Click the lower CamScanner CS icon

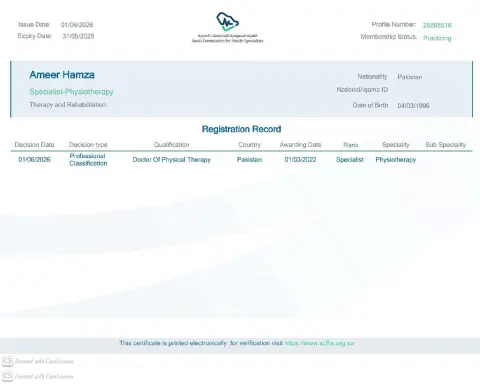pos(7,376)
